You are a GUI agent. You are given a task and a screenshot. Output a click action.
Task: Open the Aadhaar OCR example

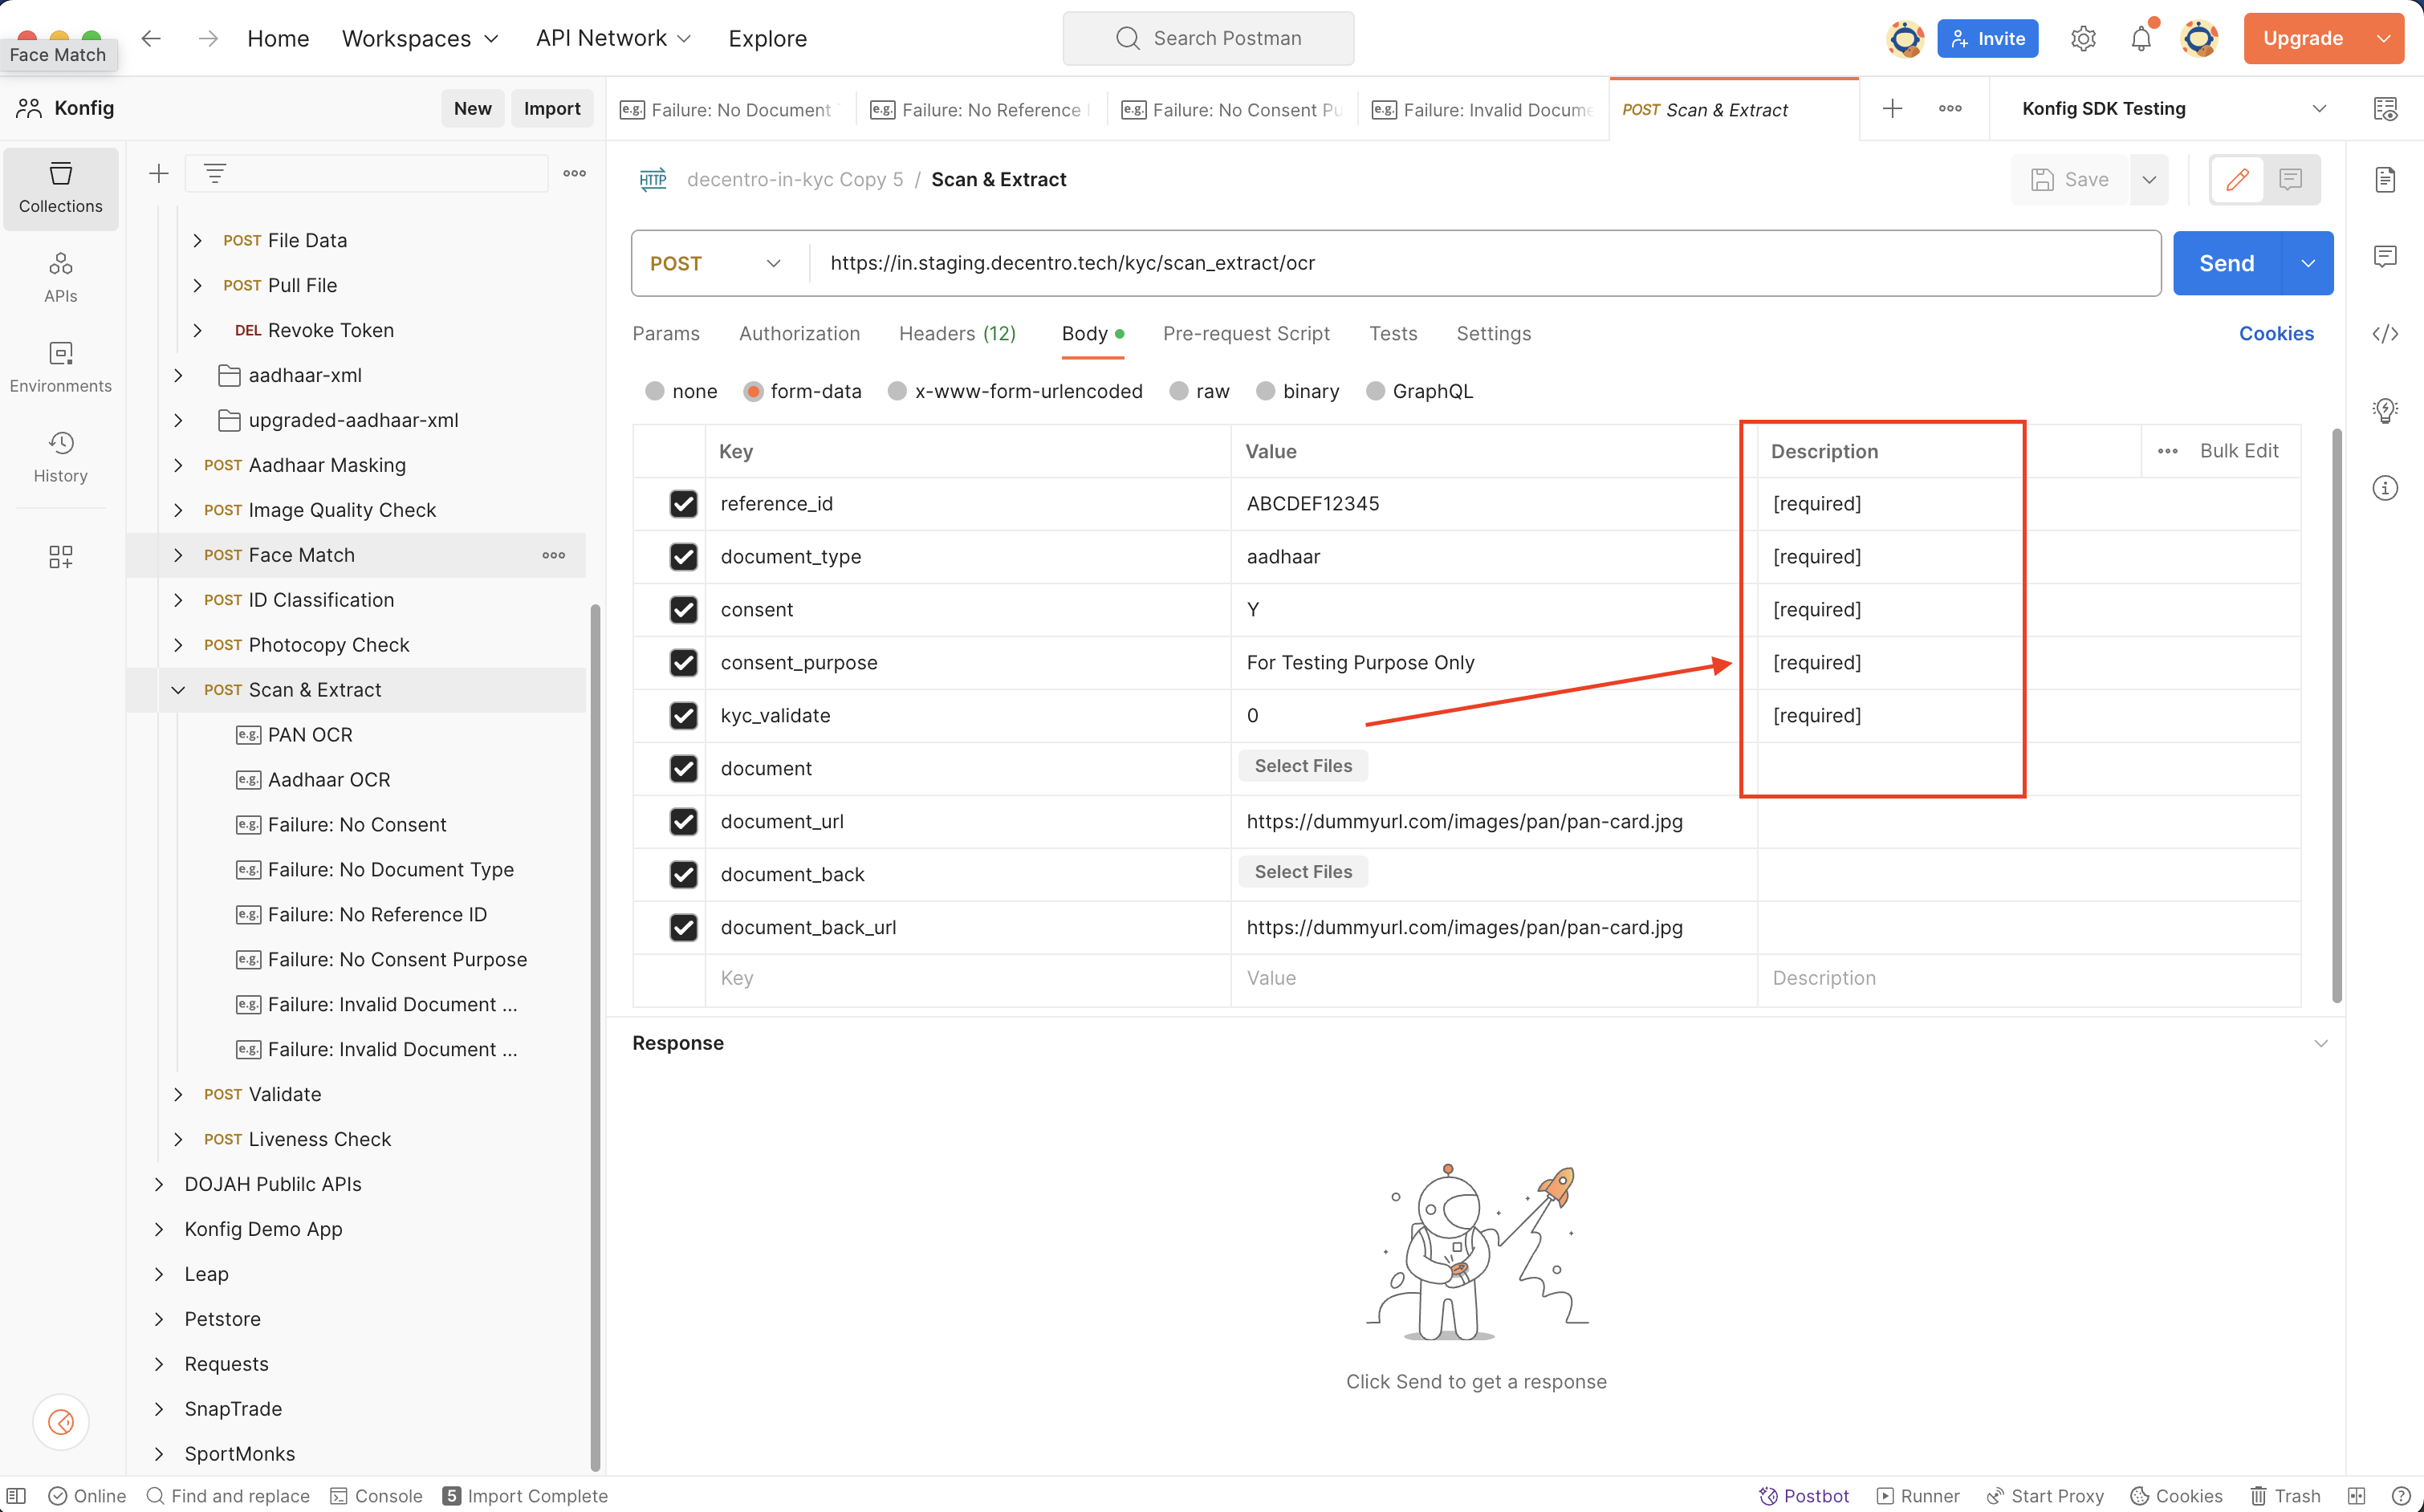click(329, 780)
